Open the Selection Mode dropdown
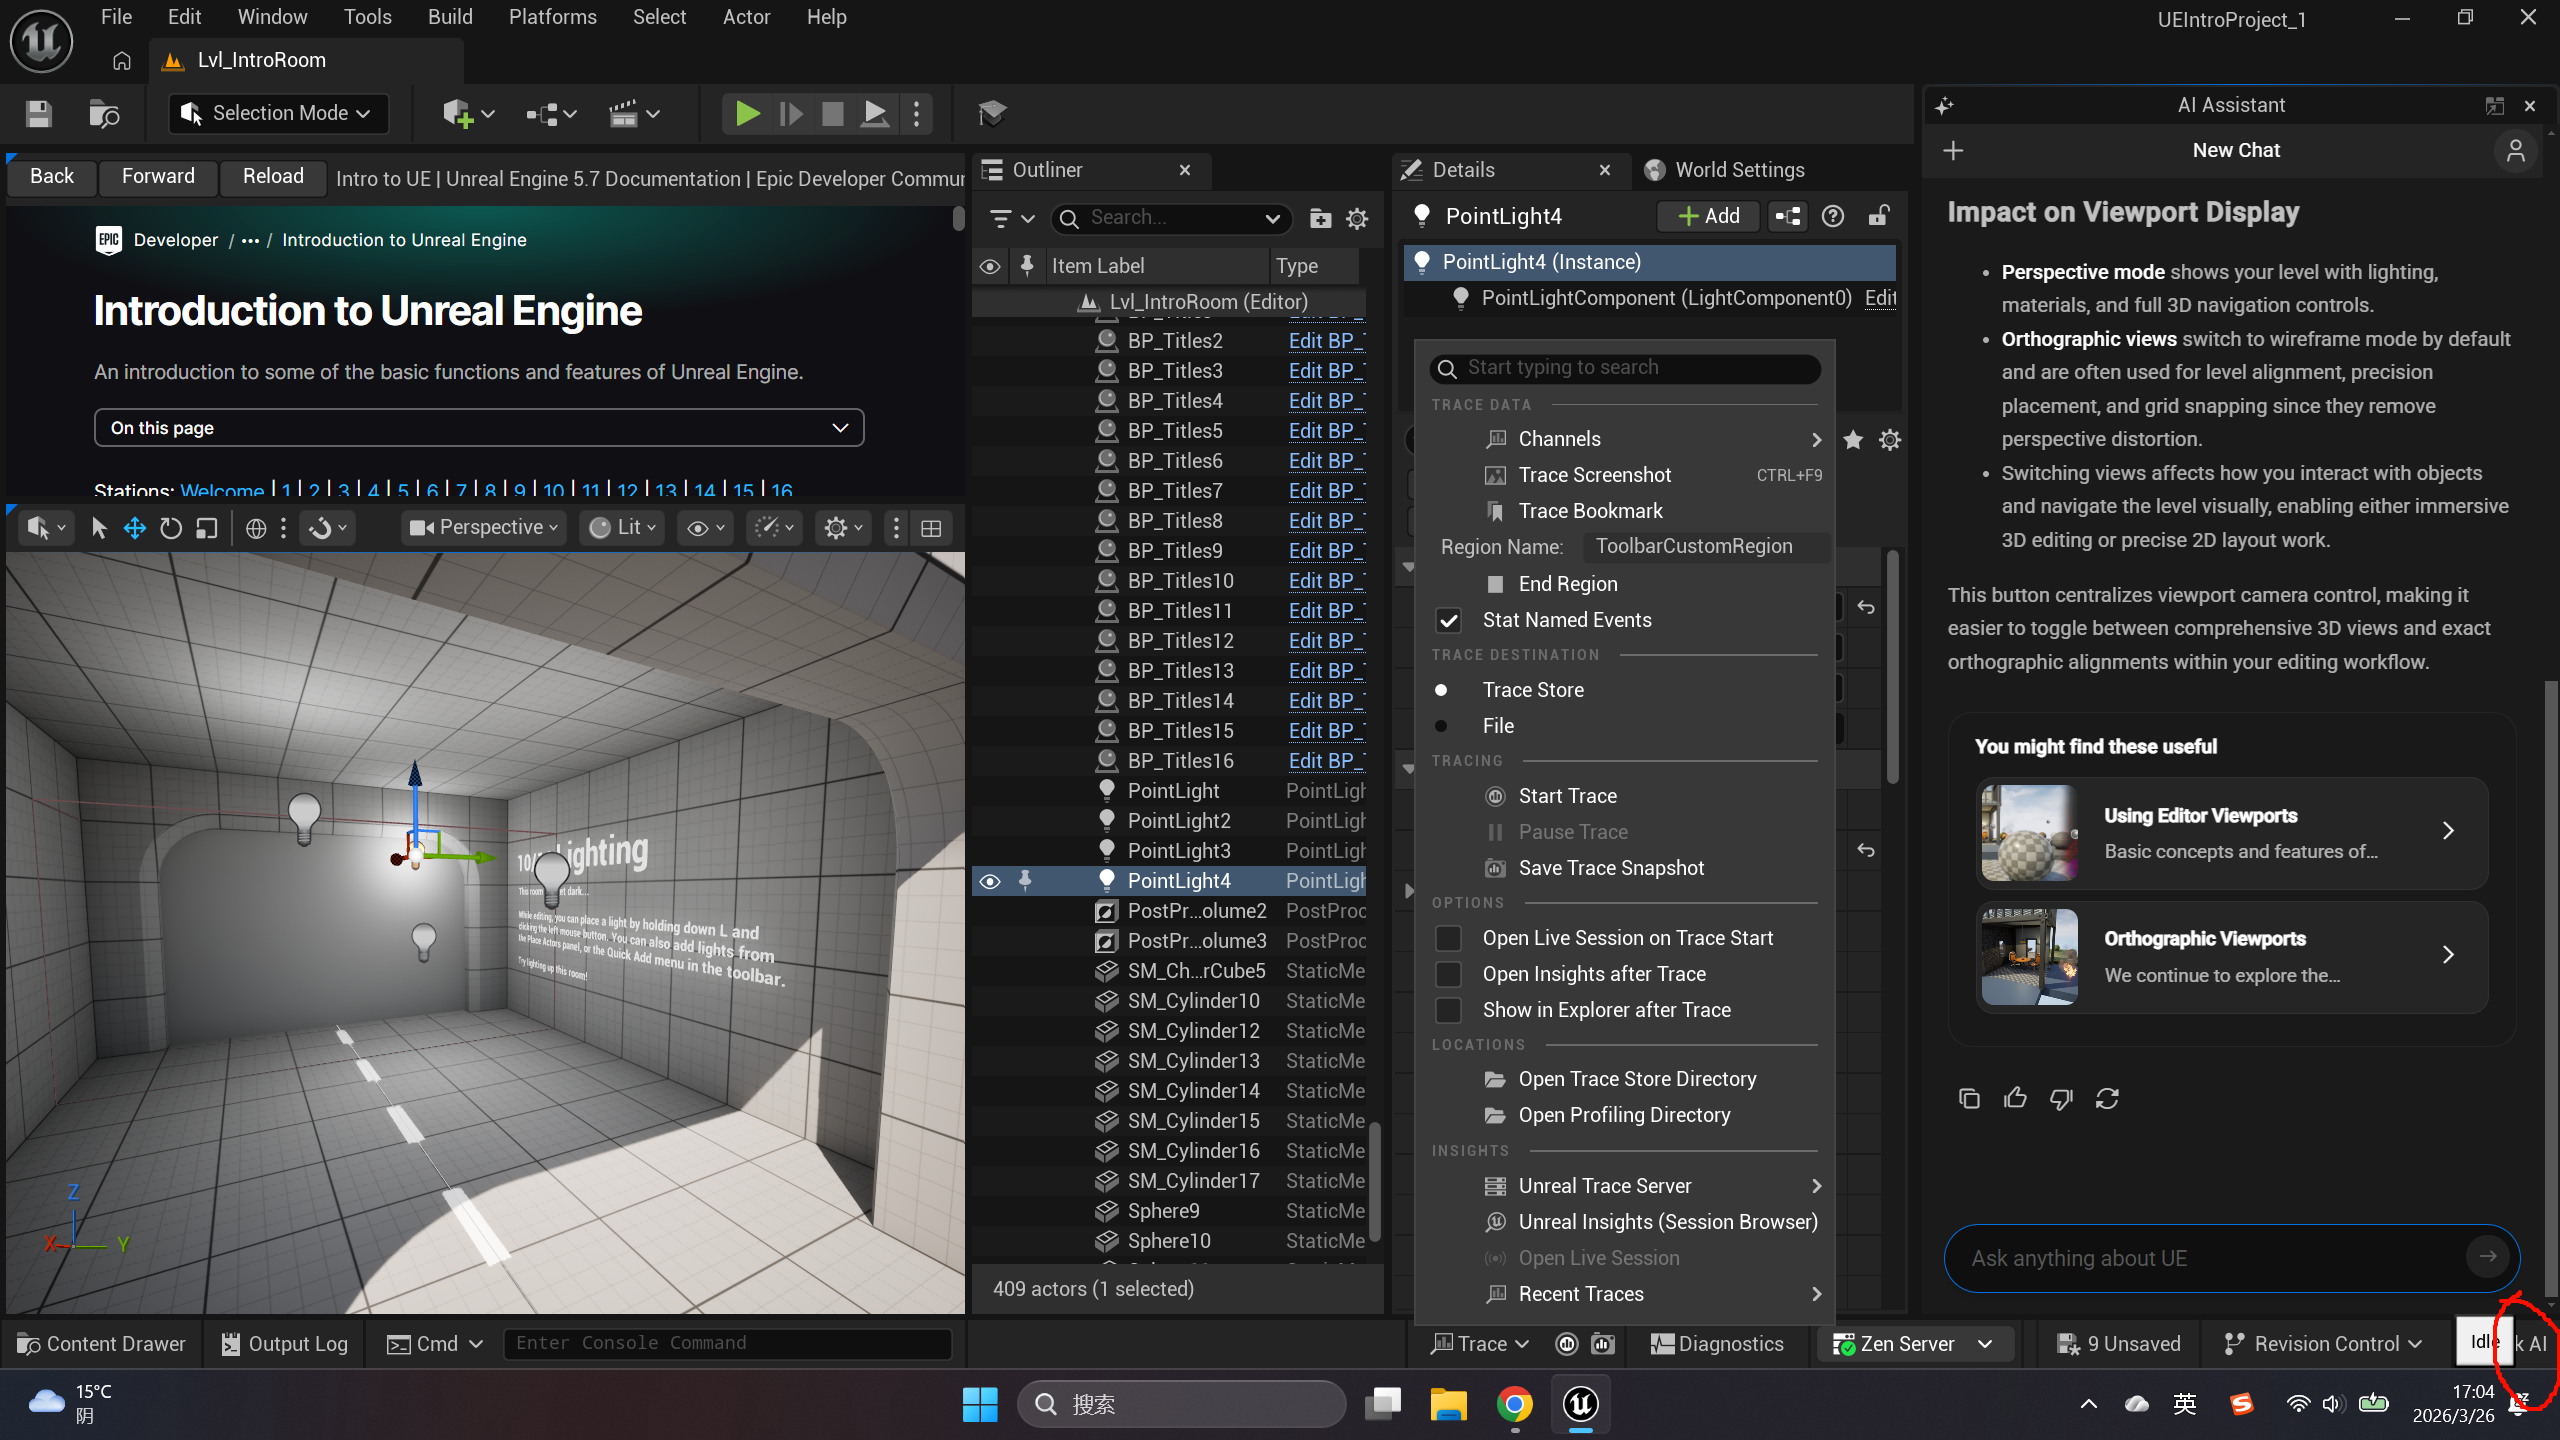2560x1440 pixels. coord(279,113)
